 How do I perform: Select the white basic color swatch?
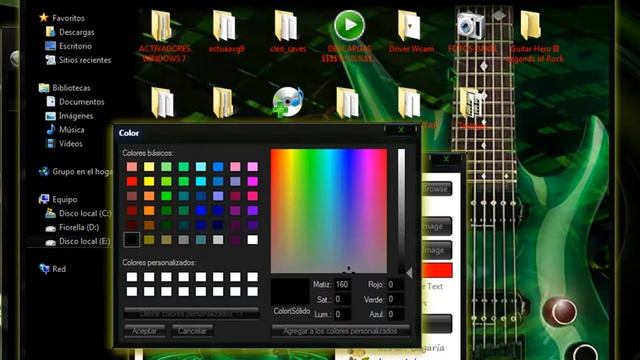253,240
